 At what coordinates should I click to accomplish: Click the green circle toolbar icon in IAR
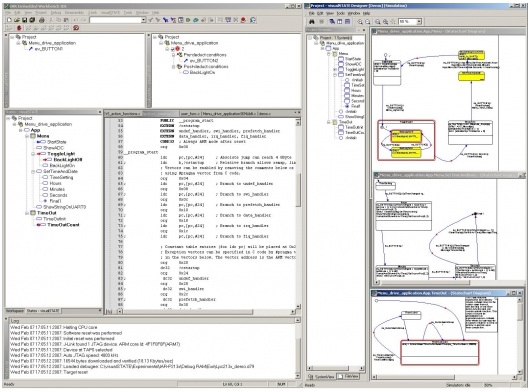click(x=188, y=20)
